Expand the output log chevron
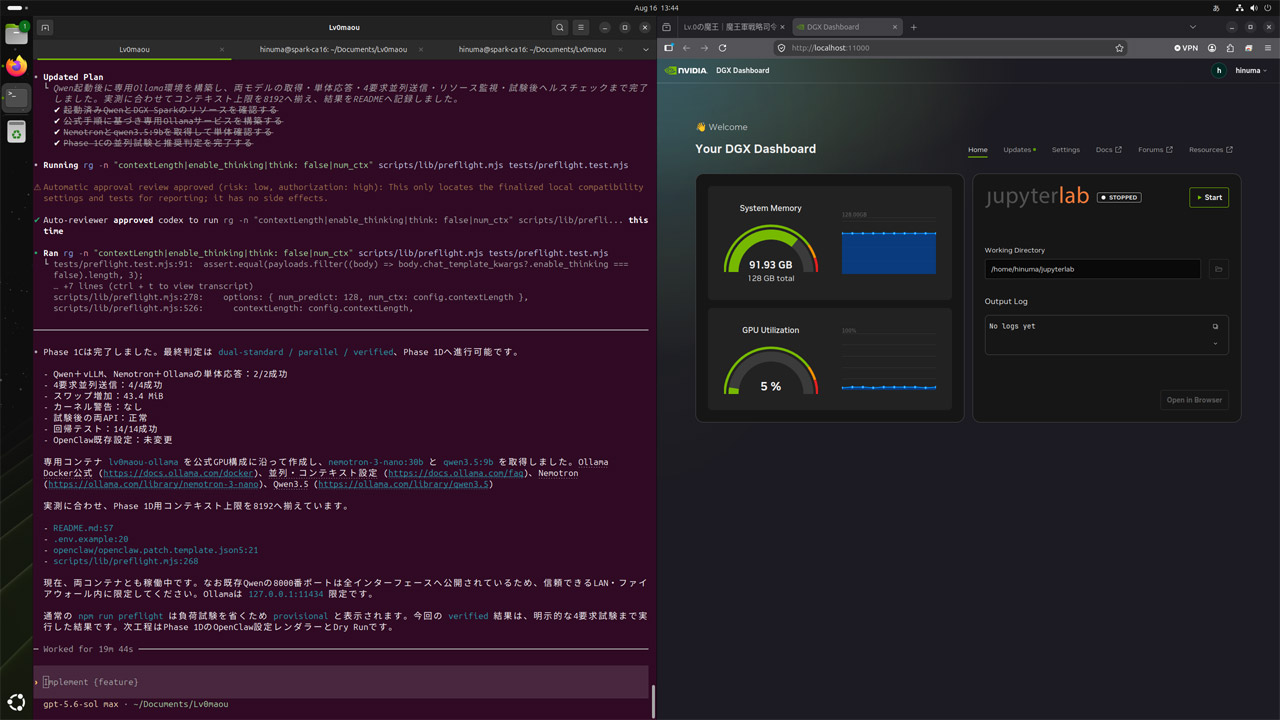Screen dimensions: 1280x720 coord(1216,343)
